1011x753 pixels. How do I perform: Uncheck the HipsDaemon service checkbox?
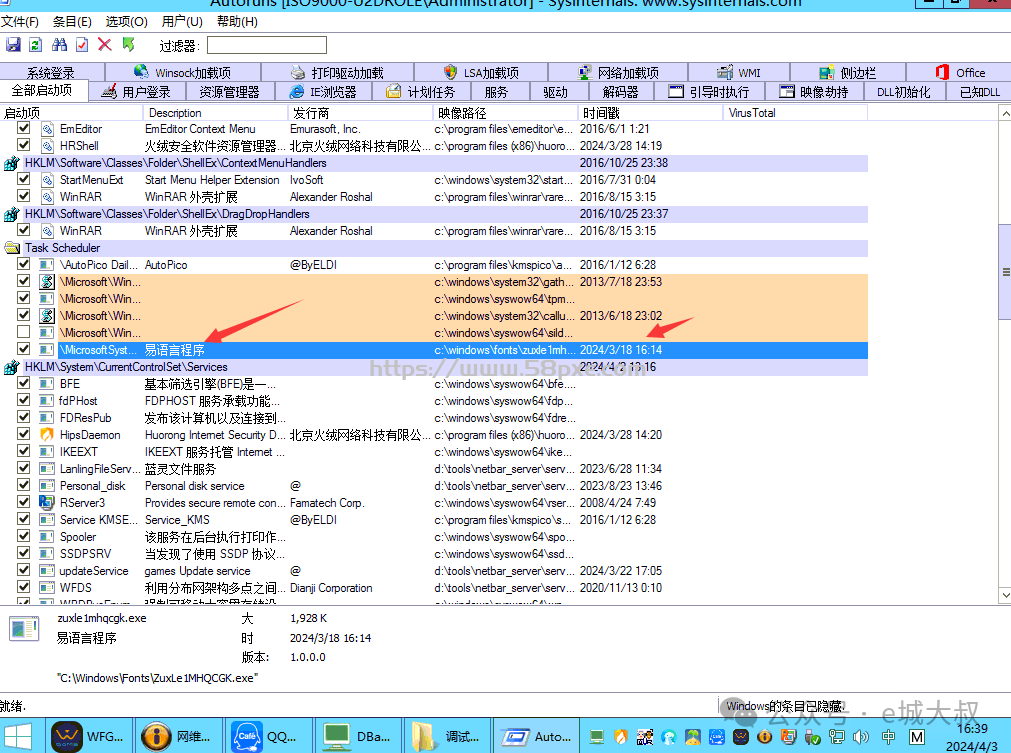pyautogui.click(x=24, y=434)
